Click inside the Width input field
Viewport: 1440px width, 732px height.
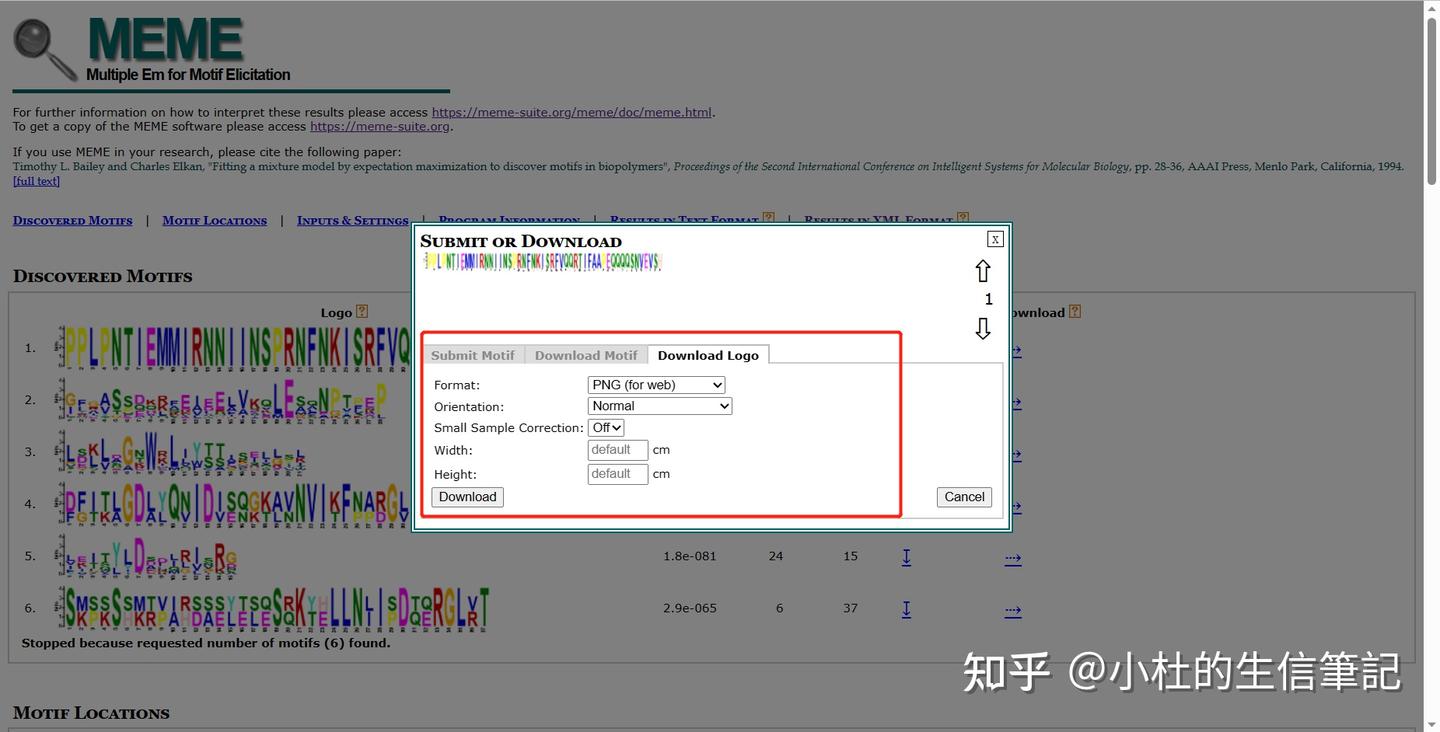(617, 449)
